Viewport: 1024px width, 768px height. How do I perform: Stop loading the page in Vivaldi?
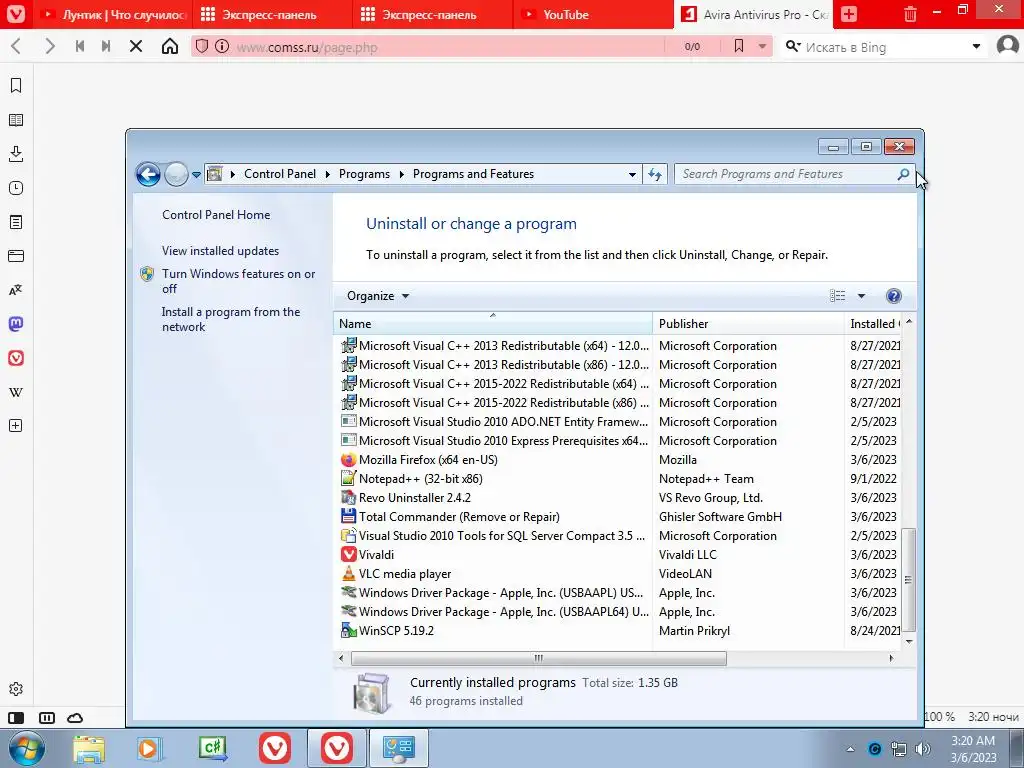[x=136, y=46]
